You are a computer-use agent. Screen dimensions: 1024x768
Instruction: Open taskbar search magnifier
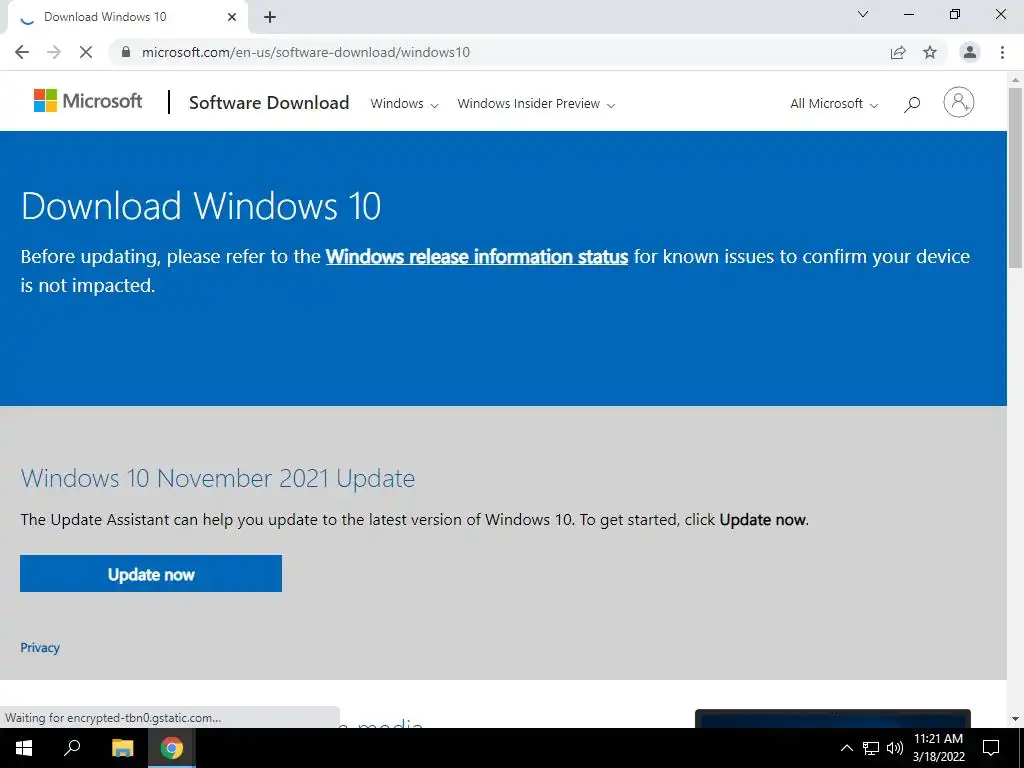[x=72, y=748]
